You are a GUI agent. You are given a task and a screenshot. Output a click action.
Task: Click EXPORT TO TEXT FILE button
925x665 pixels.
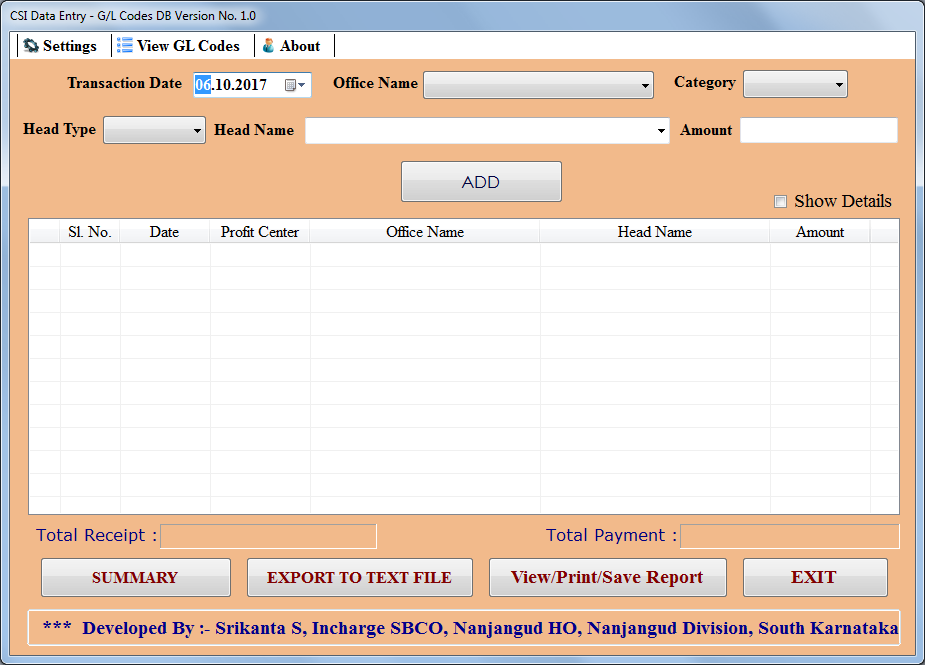[359, 577]
